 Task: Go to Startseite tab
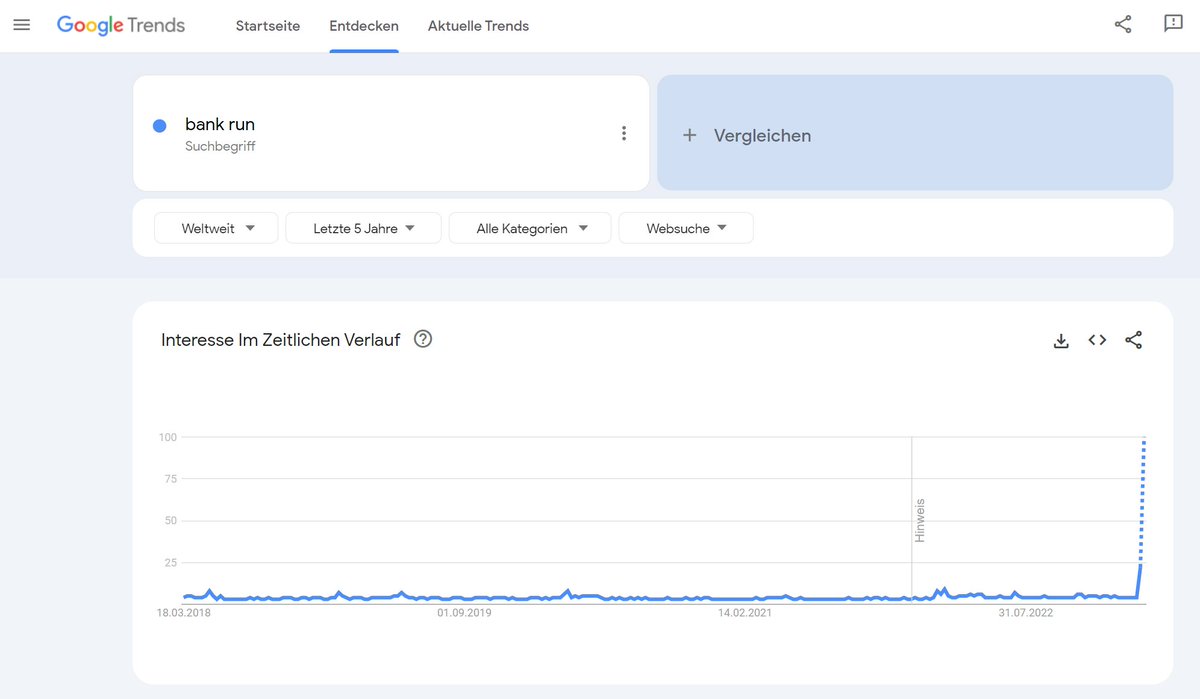pyautogui.click(x=268, y=26)
